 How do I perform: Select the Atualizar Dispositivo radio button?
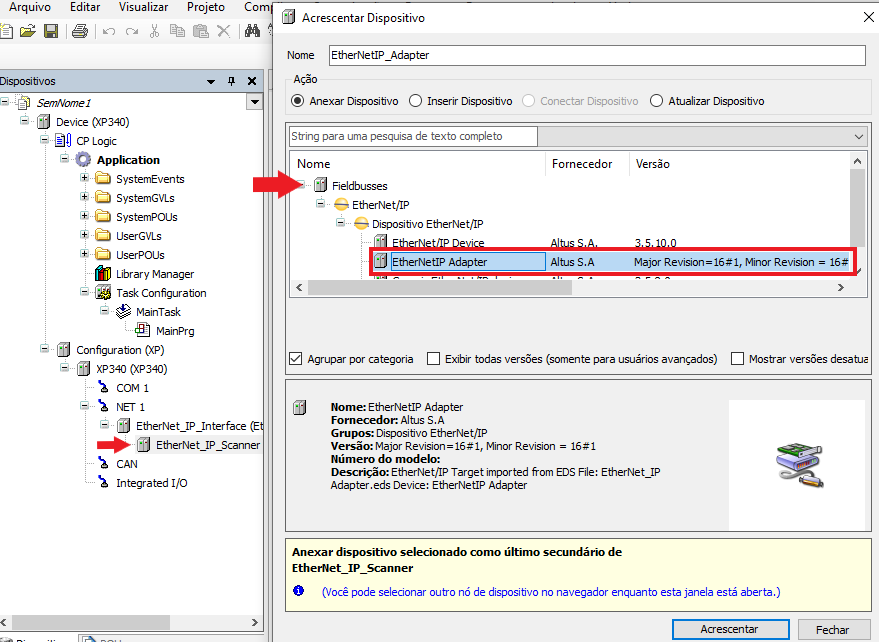(x=657, y=101)
